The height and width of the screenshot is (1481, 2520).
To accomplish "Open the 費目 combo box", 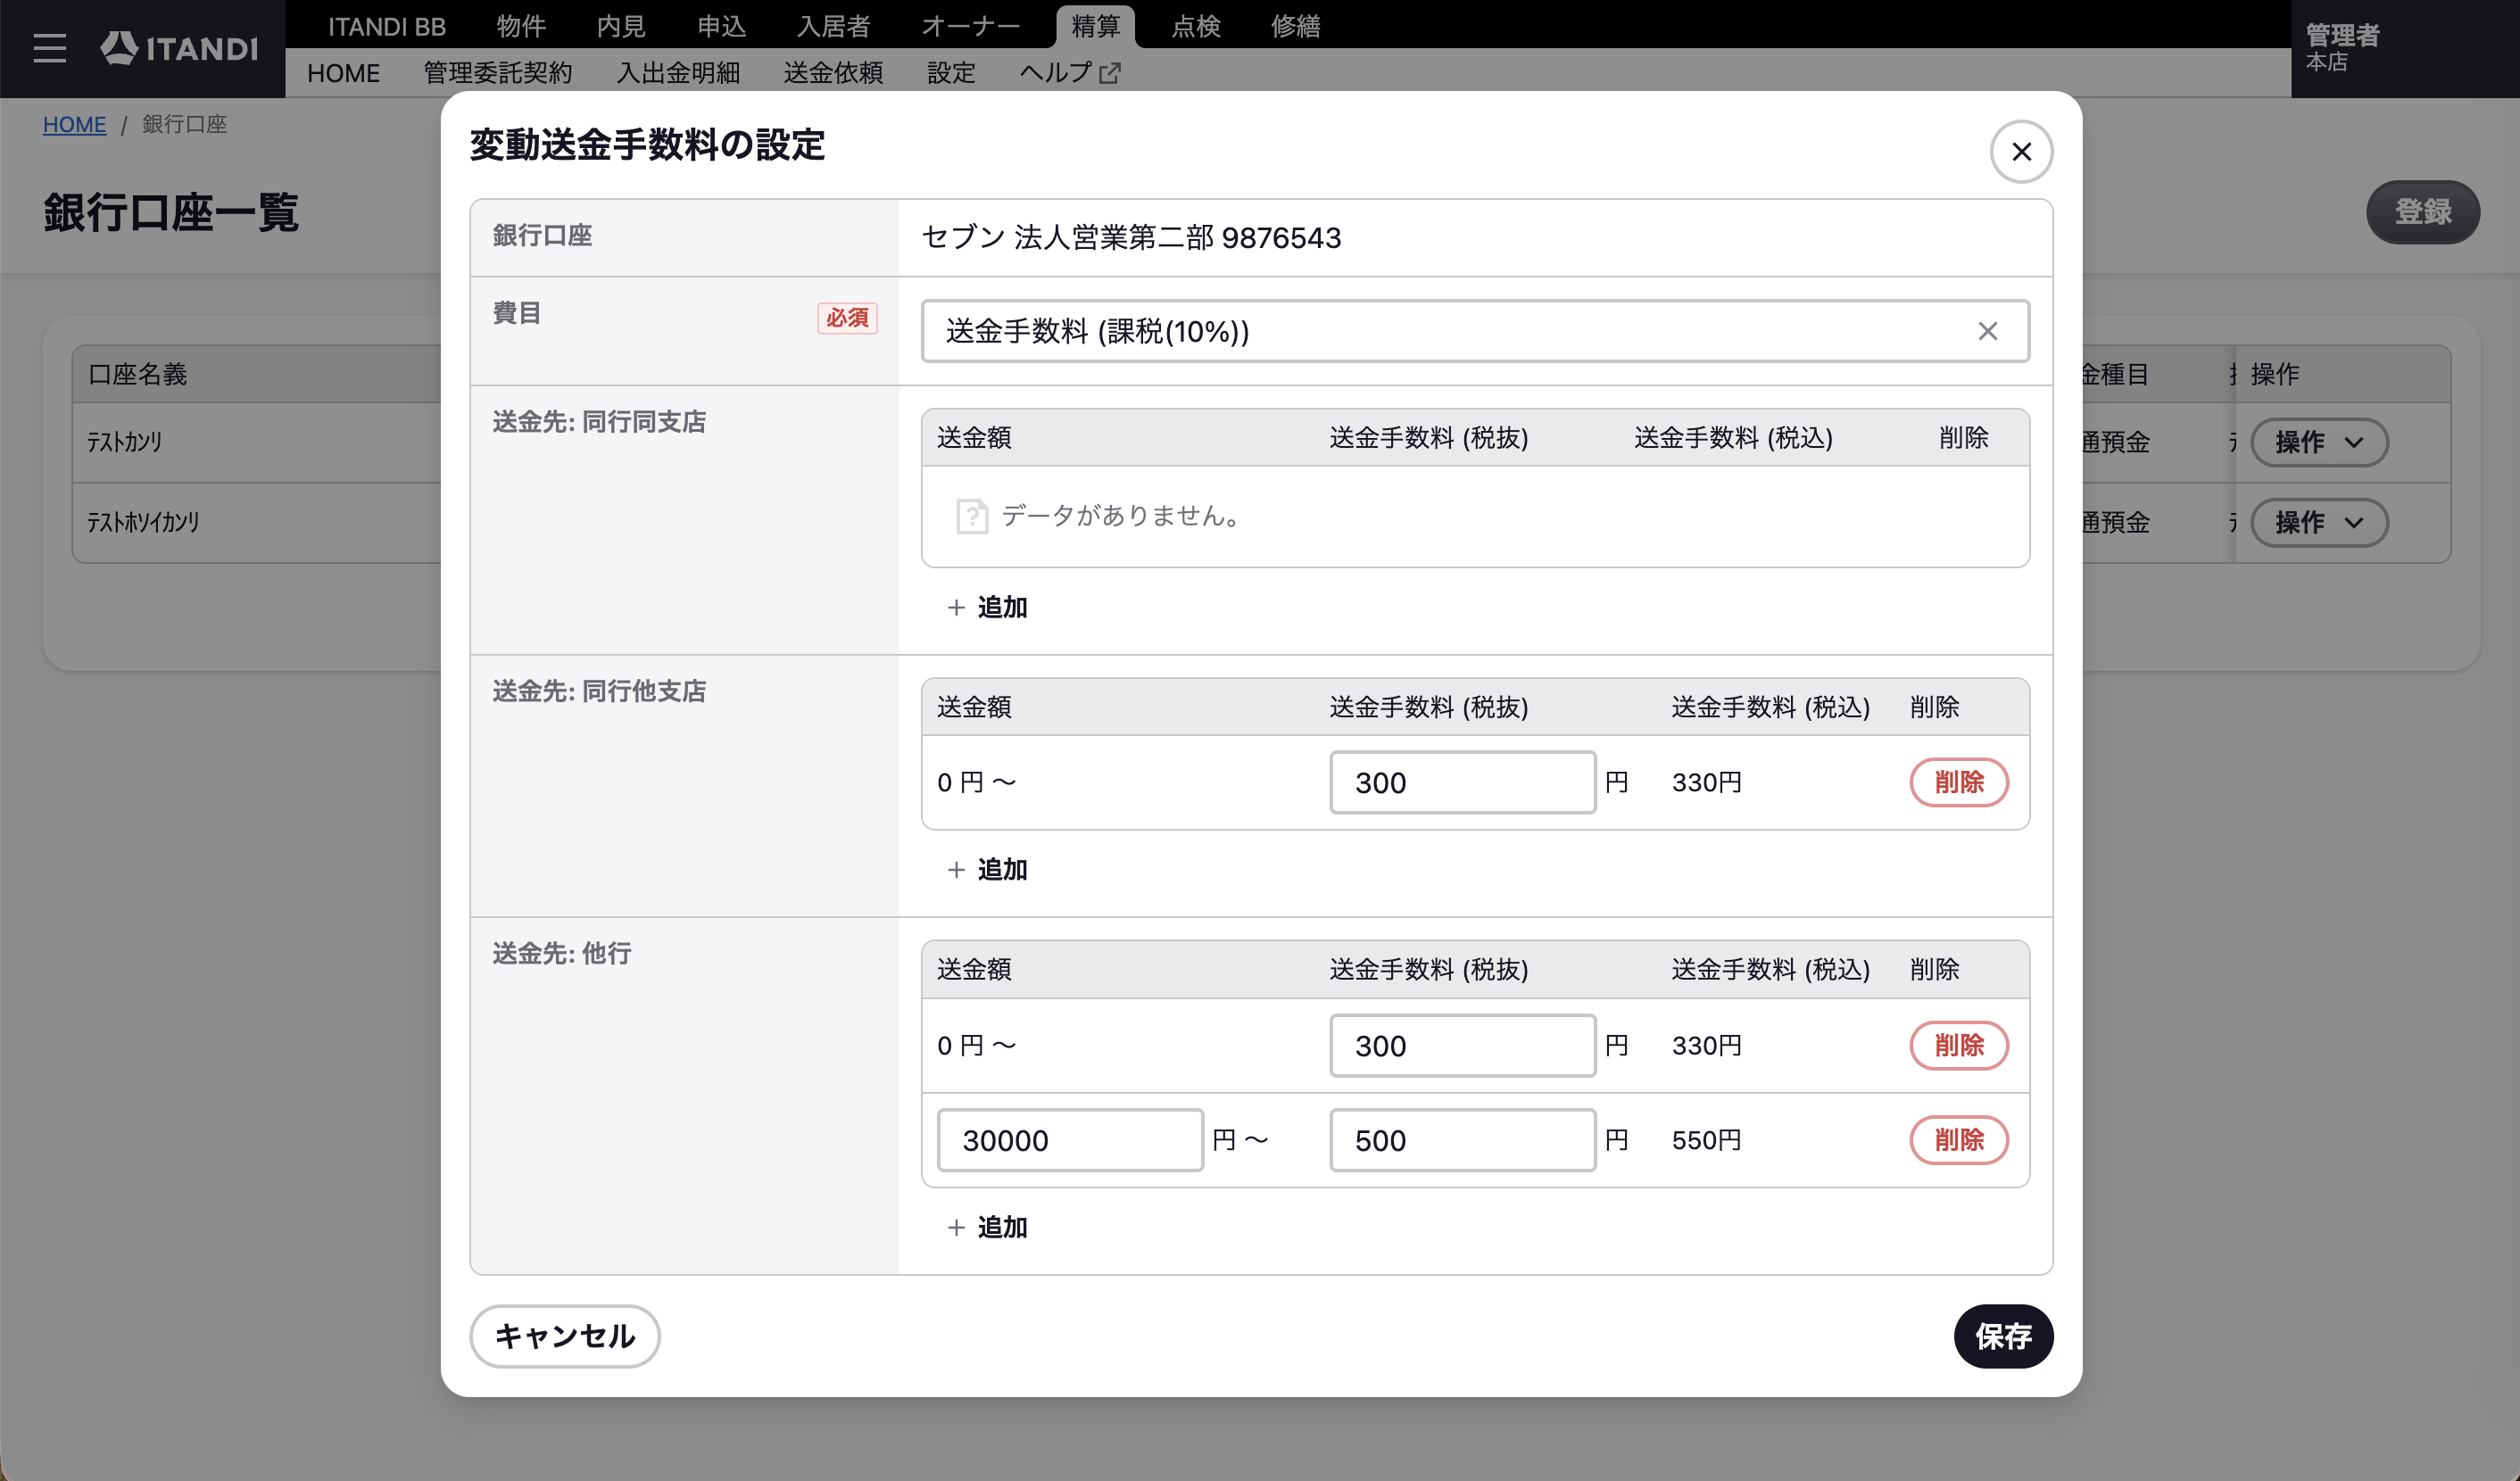I will [1475, 331].
